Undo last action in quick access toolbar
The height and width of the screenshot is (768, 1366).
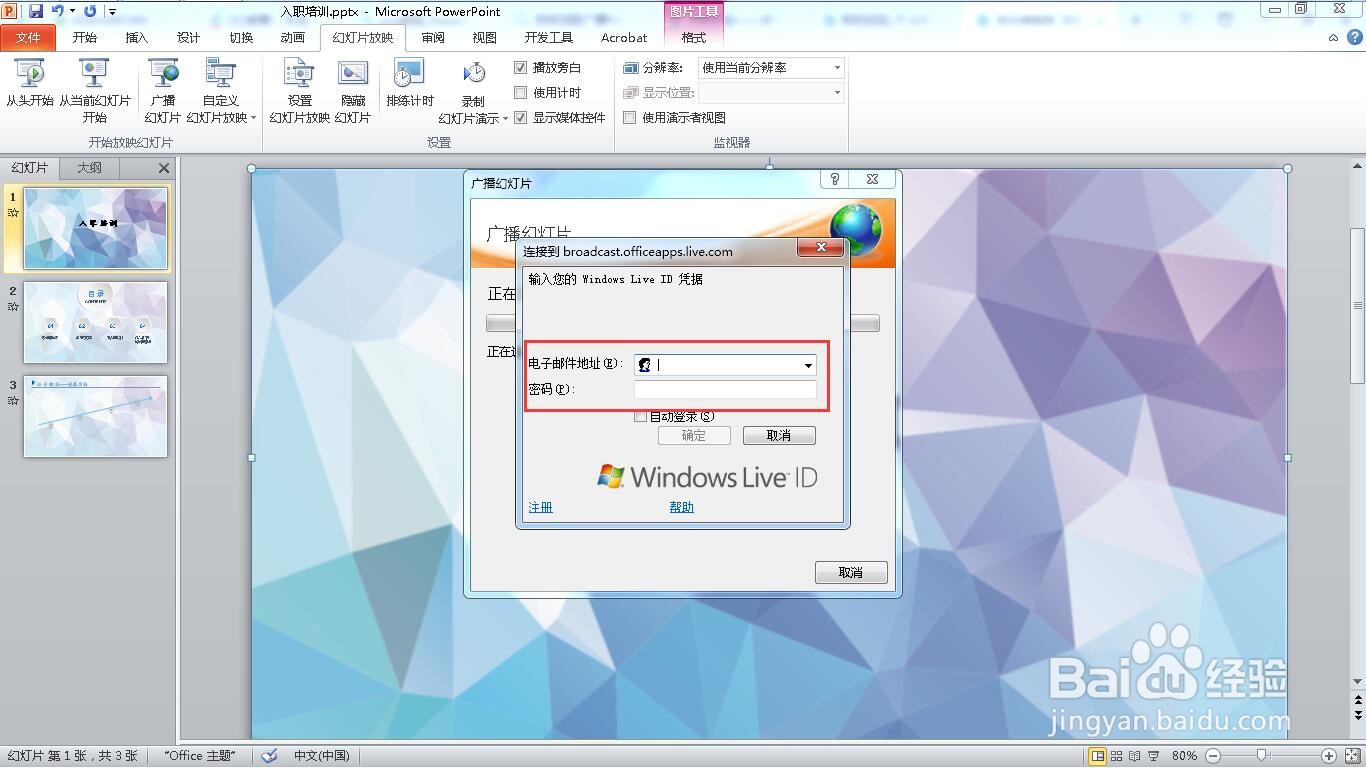[58, 11]
